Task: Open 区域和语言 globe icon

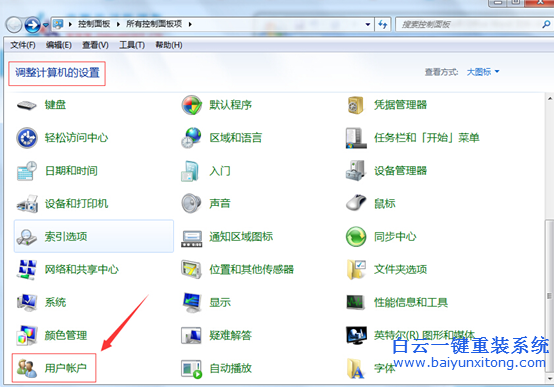Action: (191, 138)
